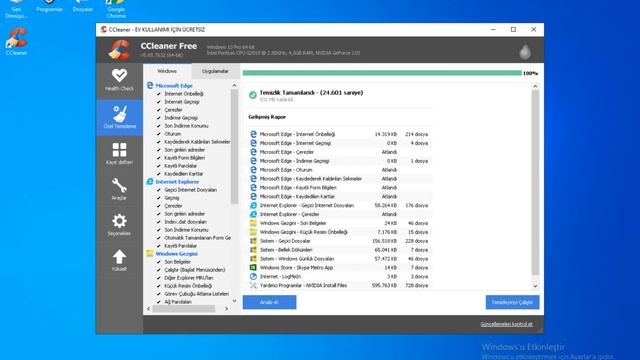Select Sistem - Windows Günlük Dosyaları report row
The image size is (640, 360).
(x=340, y=259)
